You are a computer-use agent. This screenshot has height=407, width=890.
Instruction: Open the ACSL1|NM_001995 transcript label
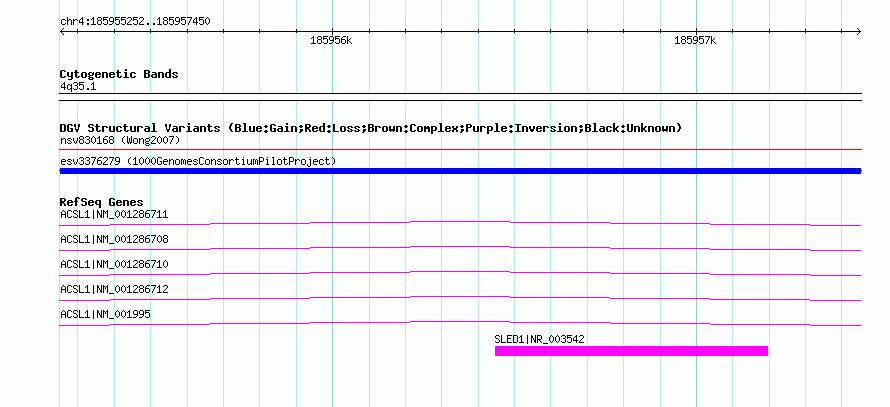106,314
